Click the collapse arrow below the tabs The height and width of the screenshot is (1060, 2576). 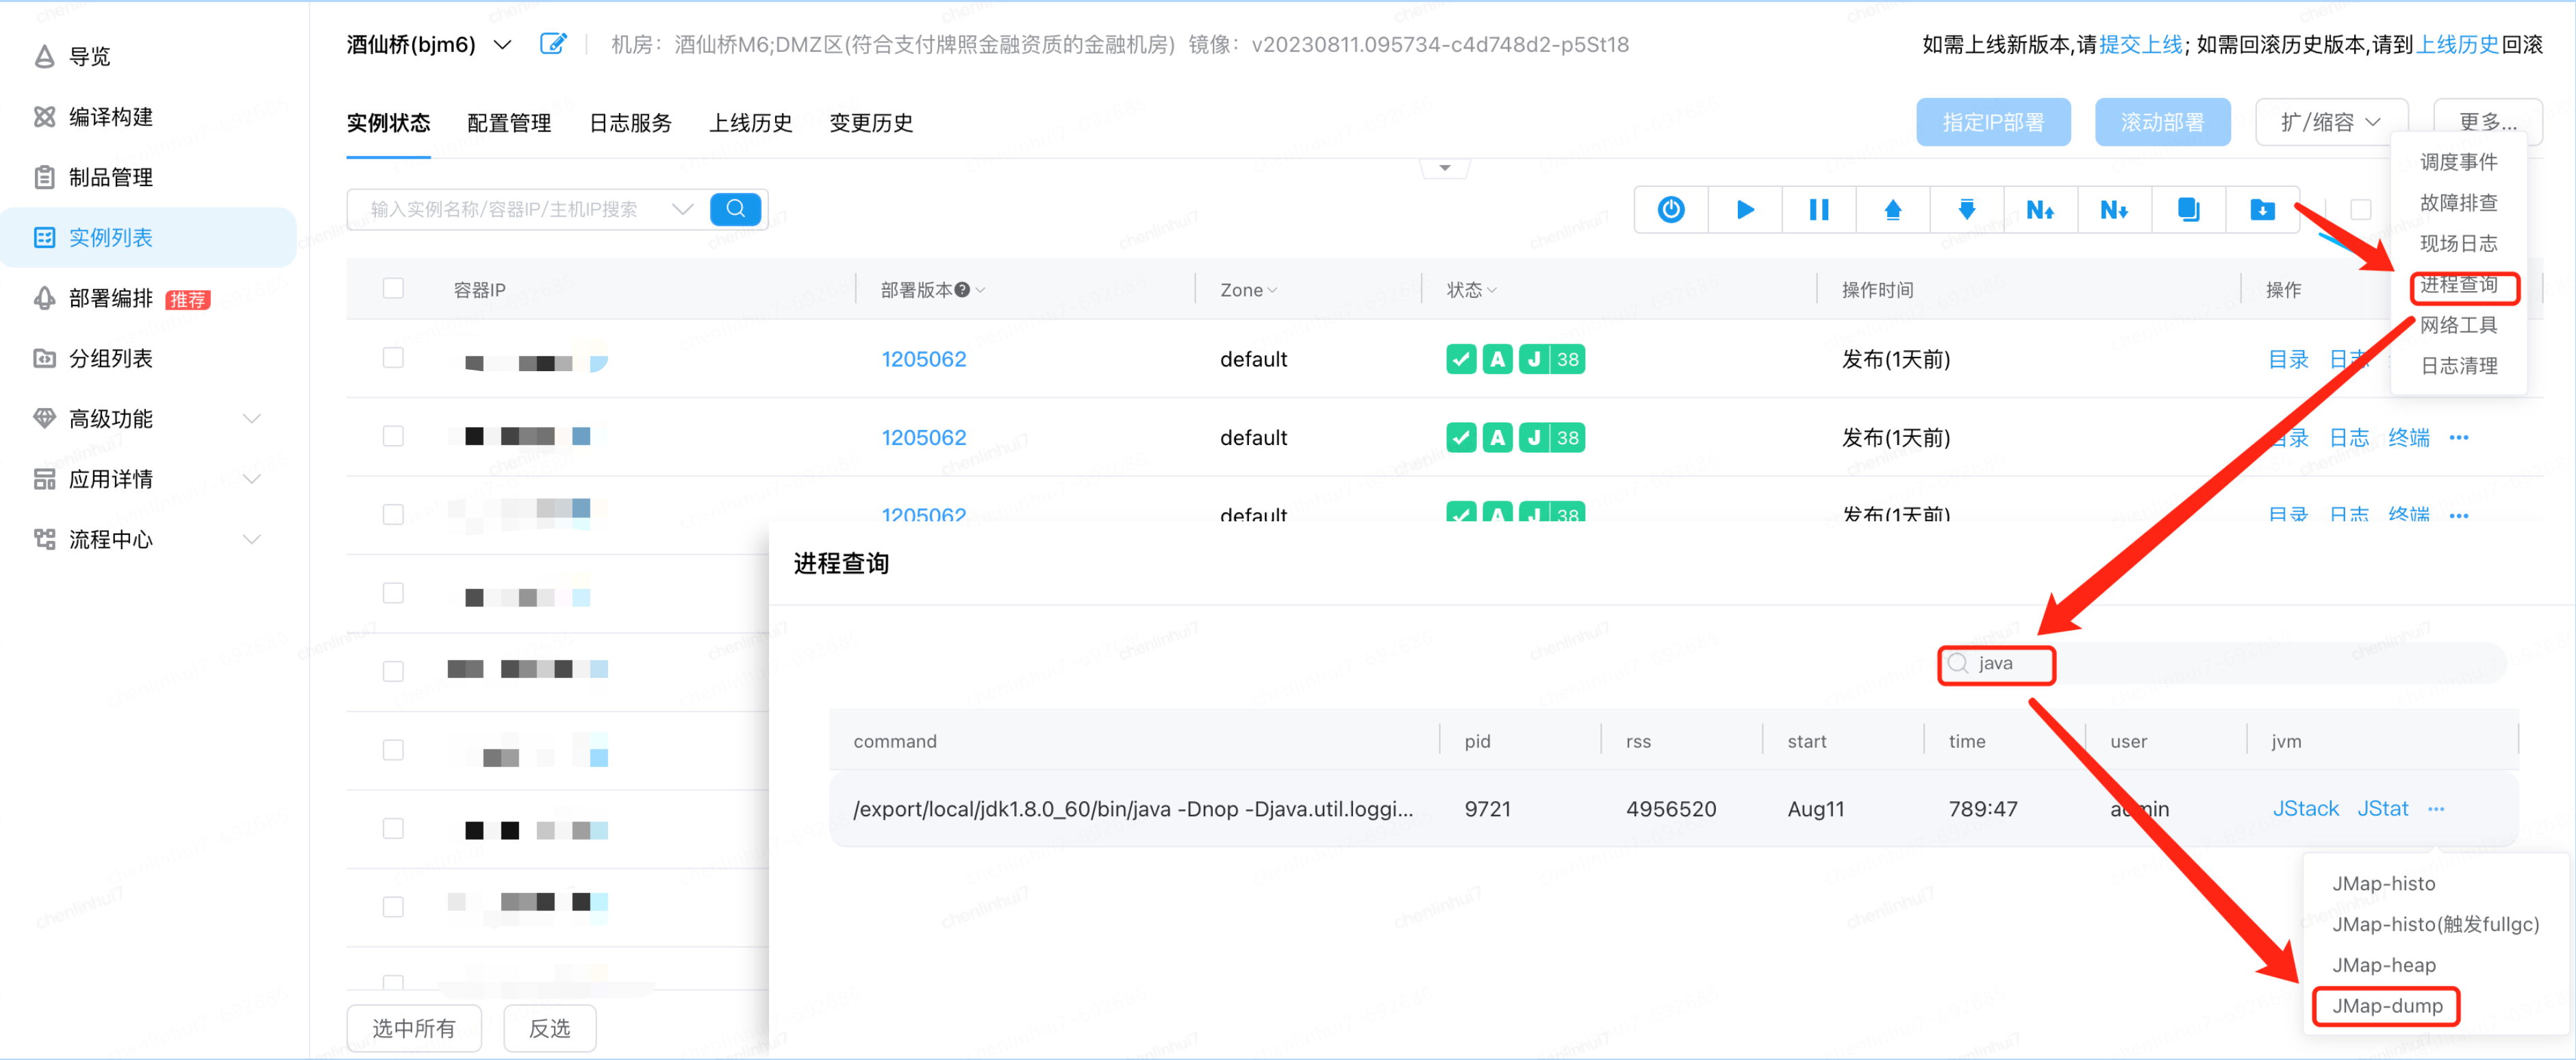tap(1444, 168)
